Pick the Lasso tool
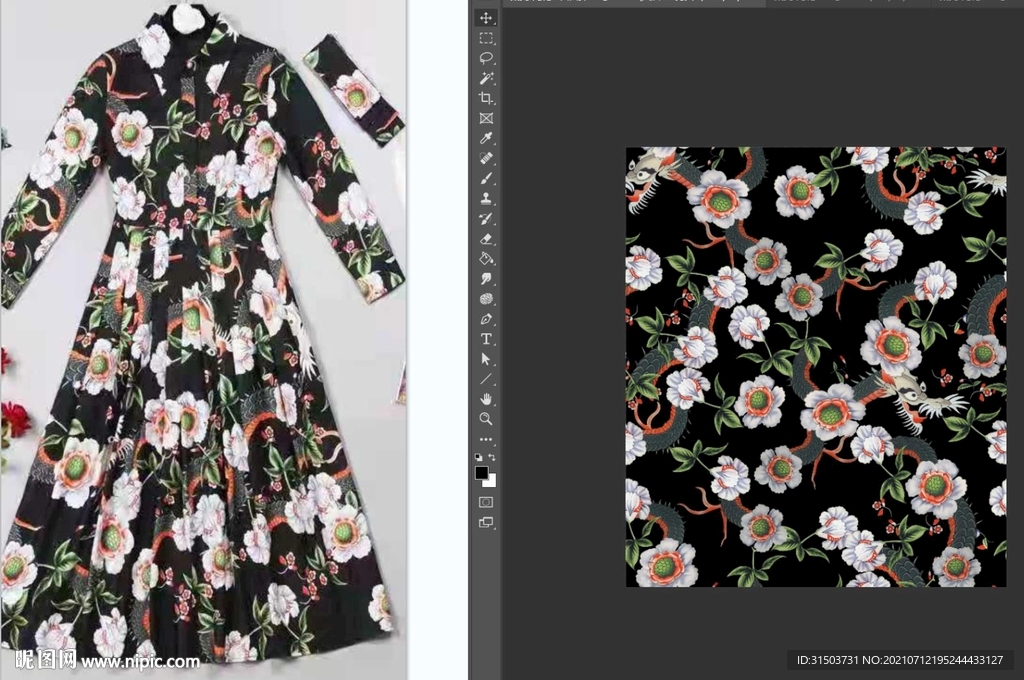 click(x=486, y=58)
